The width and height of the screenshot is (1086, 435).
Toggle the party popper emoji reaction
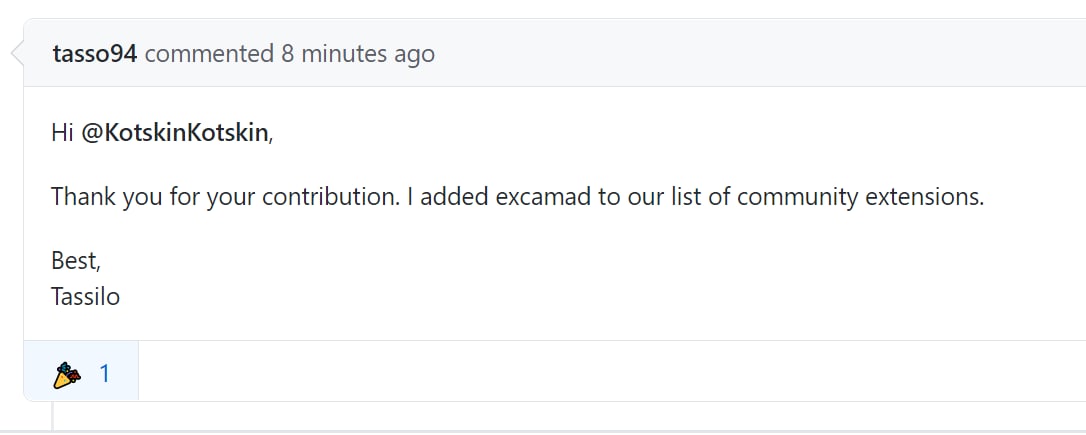(81, 375)
